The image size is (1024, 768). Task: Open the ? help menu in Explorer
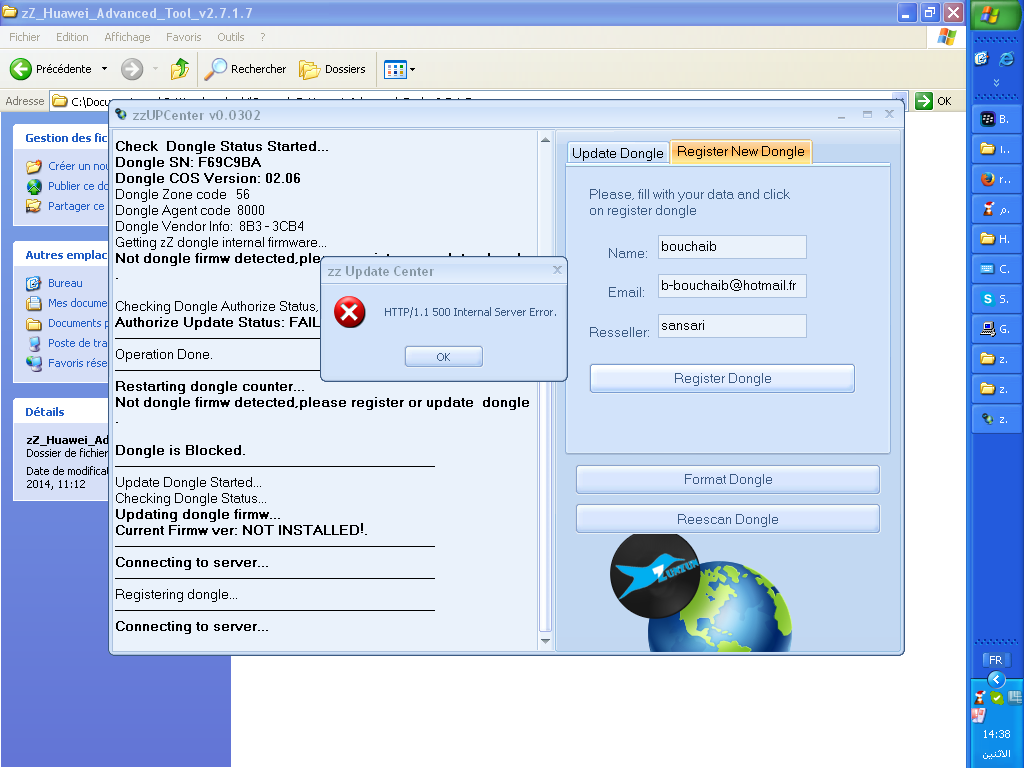pos(263,37)
